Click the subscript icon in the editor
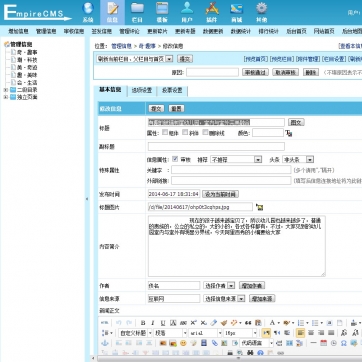Screen dimensions: 362x362 tap(203, 323)
